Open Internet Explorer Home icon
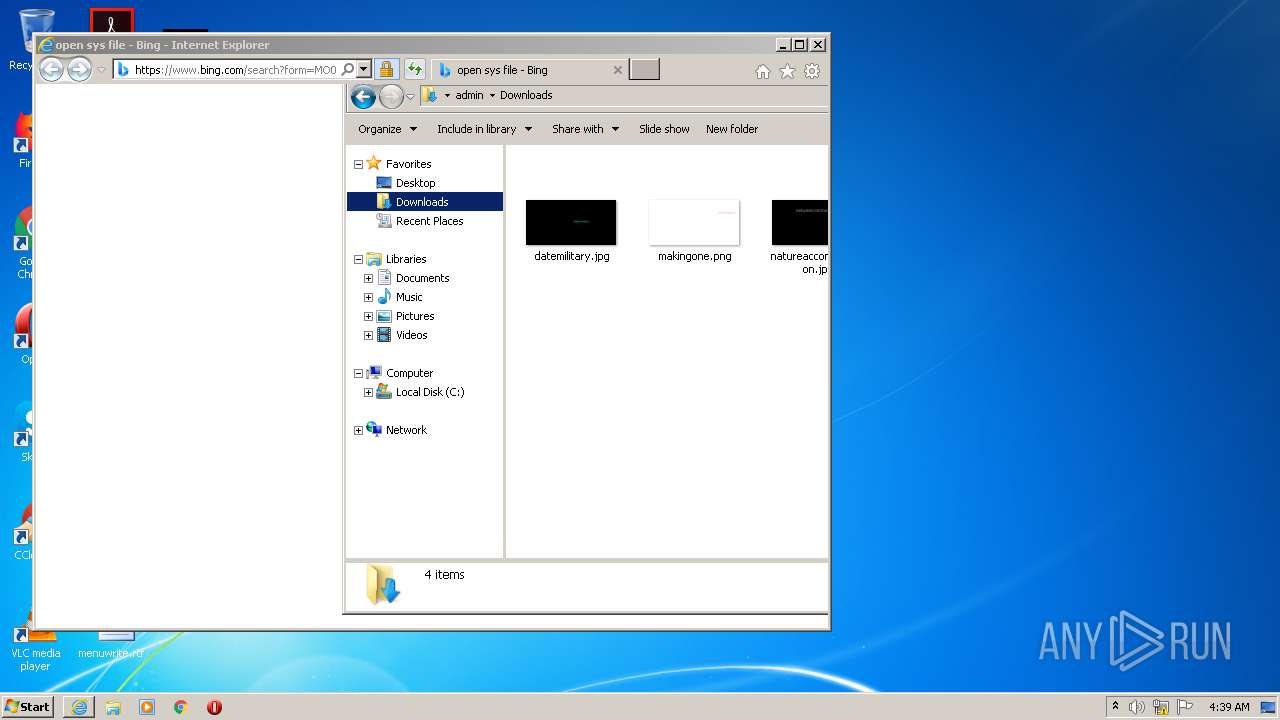 (763, 71)
